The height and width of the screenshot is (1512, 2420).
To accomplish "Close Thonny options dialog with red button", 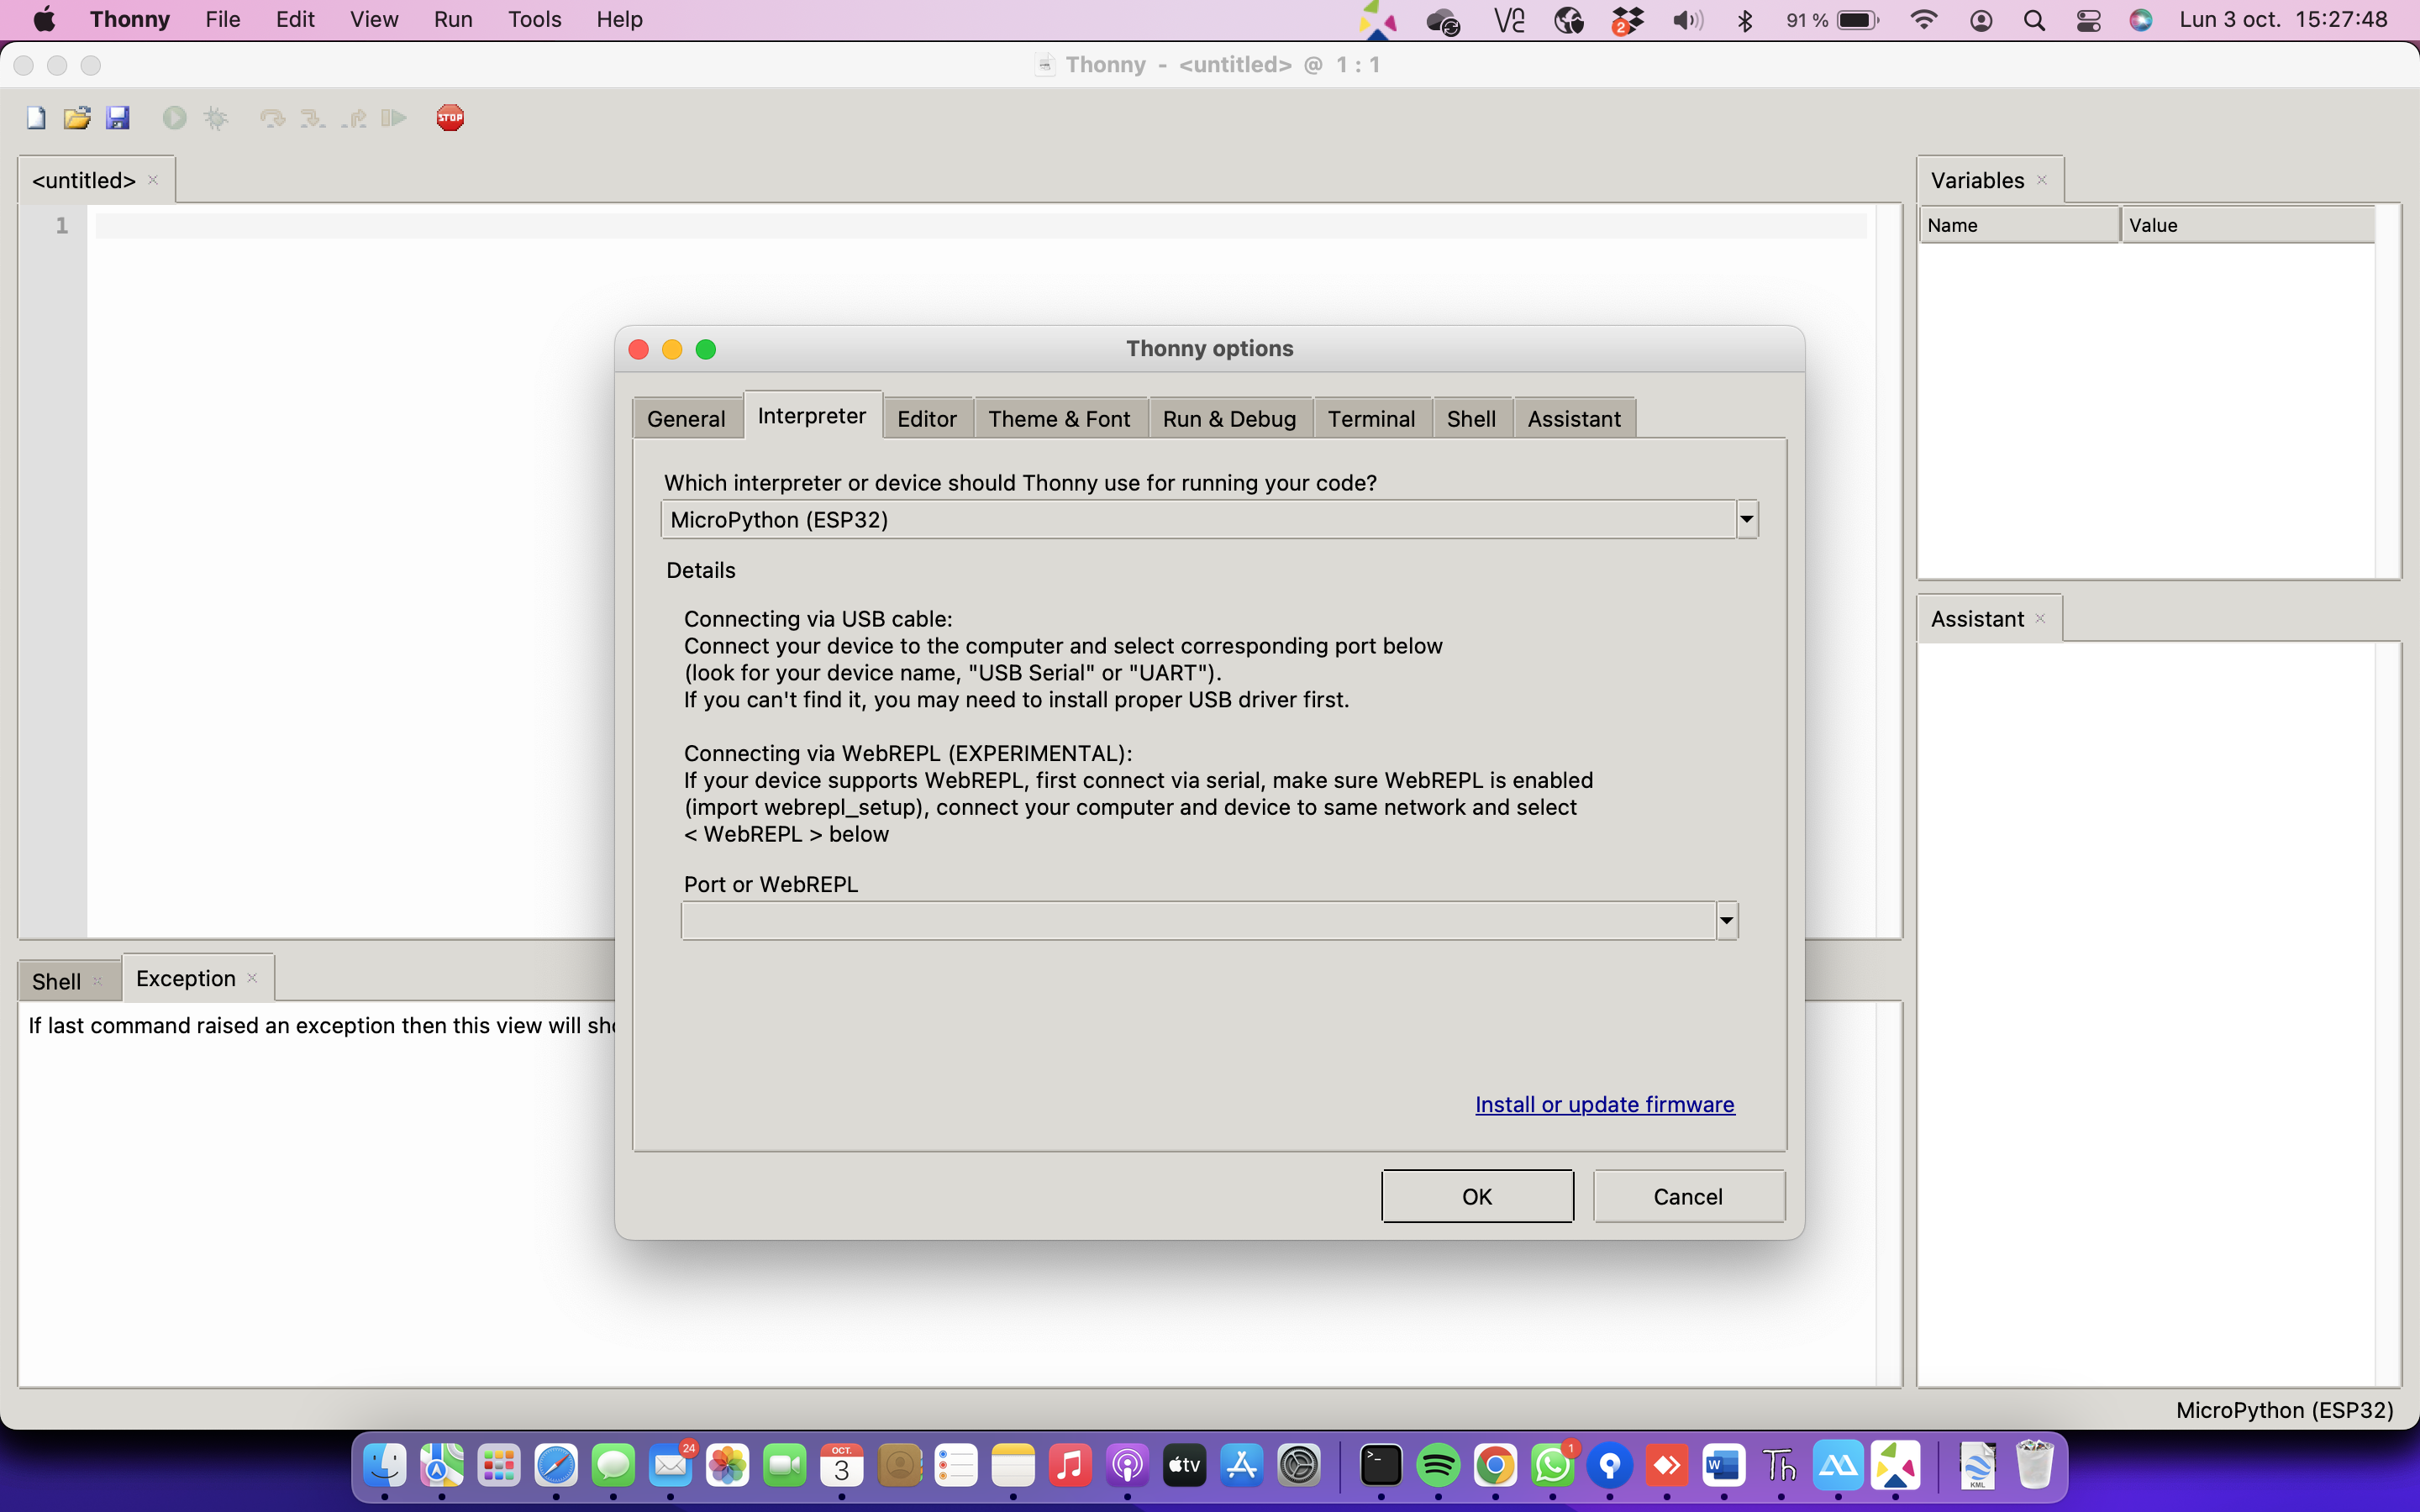I will (x=639, y=349).
